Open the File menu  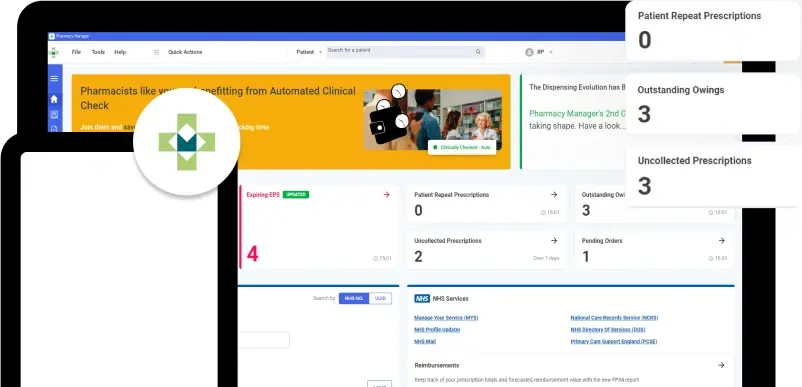click(x=76, y=52)
